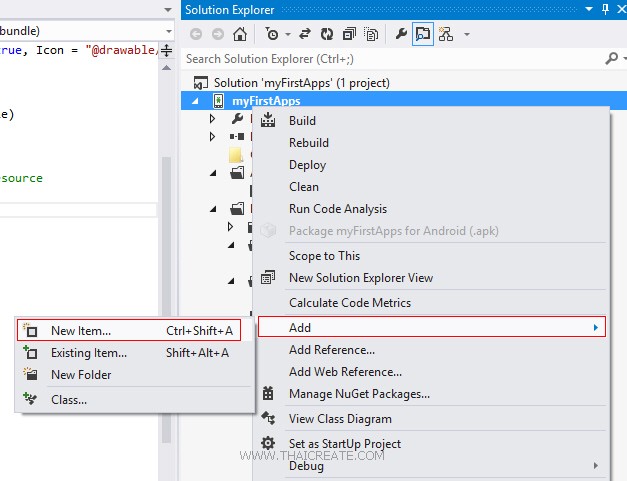Click the Manage NuGet Packages icon

(268, 393)
